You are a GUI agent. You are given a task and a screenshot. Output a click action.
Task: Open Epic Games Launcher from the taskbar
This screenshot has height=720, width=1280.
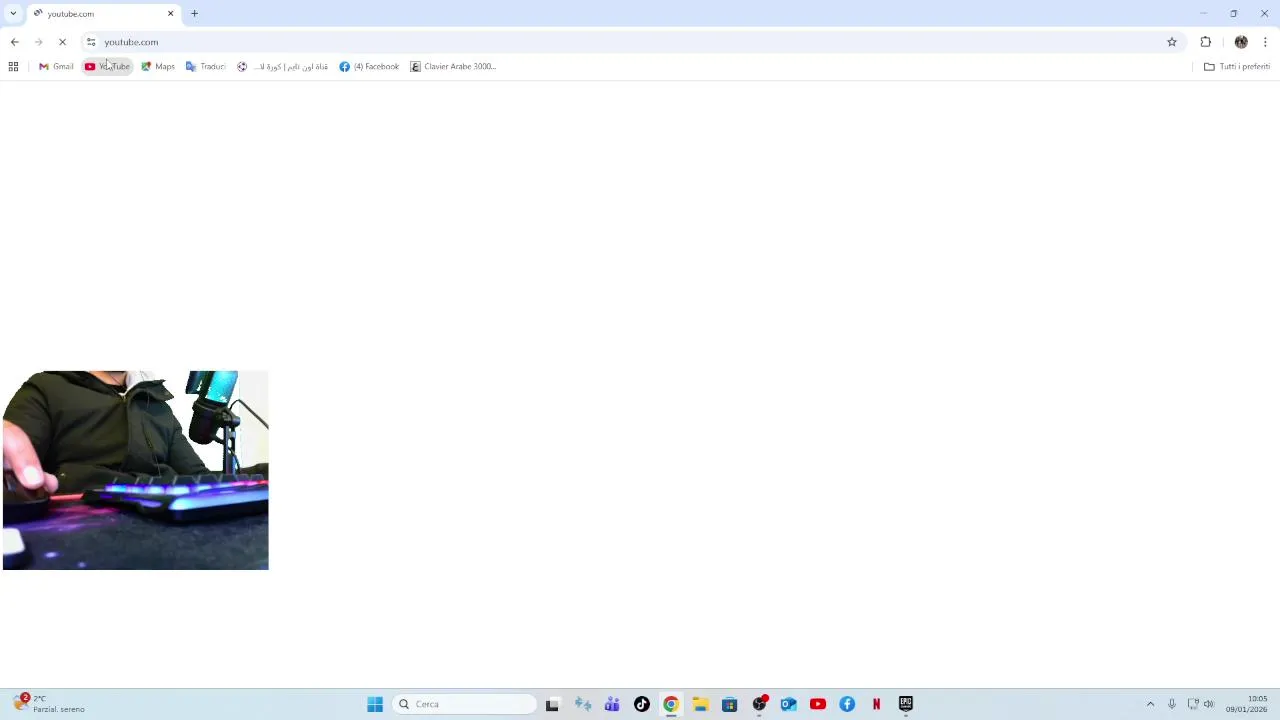click(x=906, y=704)
